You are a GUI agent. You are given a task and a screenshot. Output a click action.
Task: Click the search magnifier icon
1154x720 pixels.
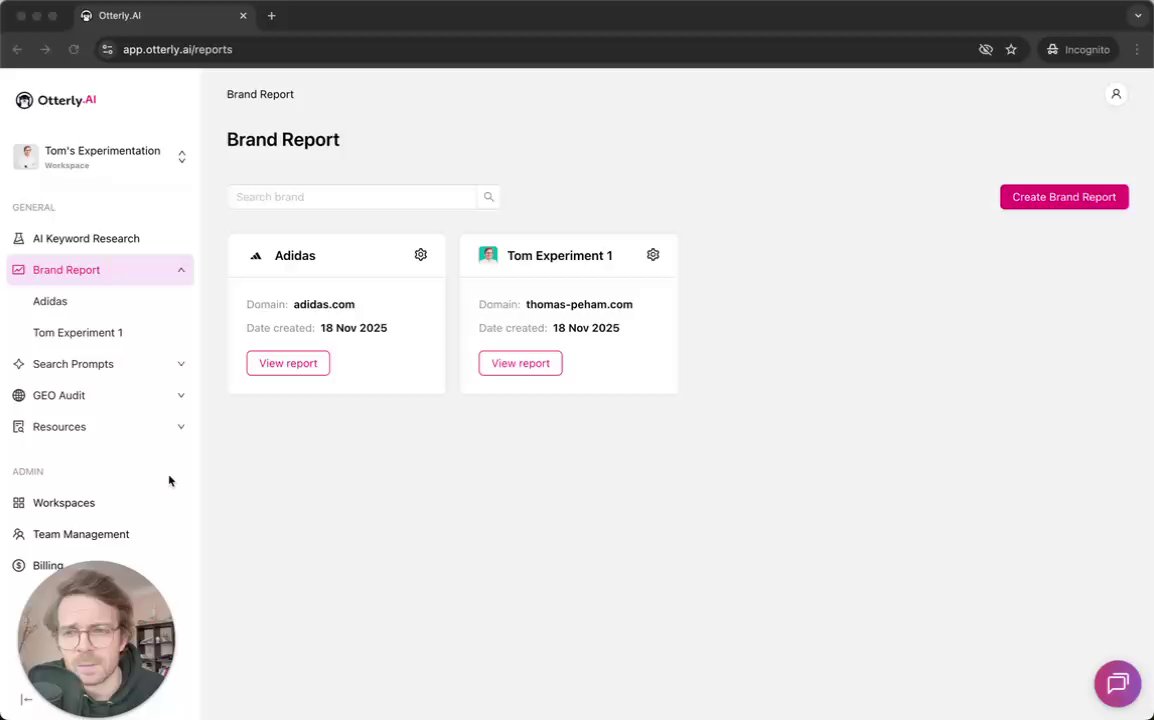click(x=489, y=197)
